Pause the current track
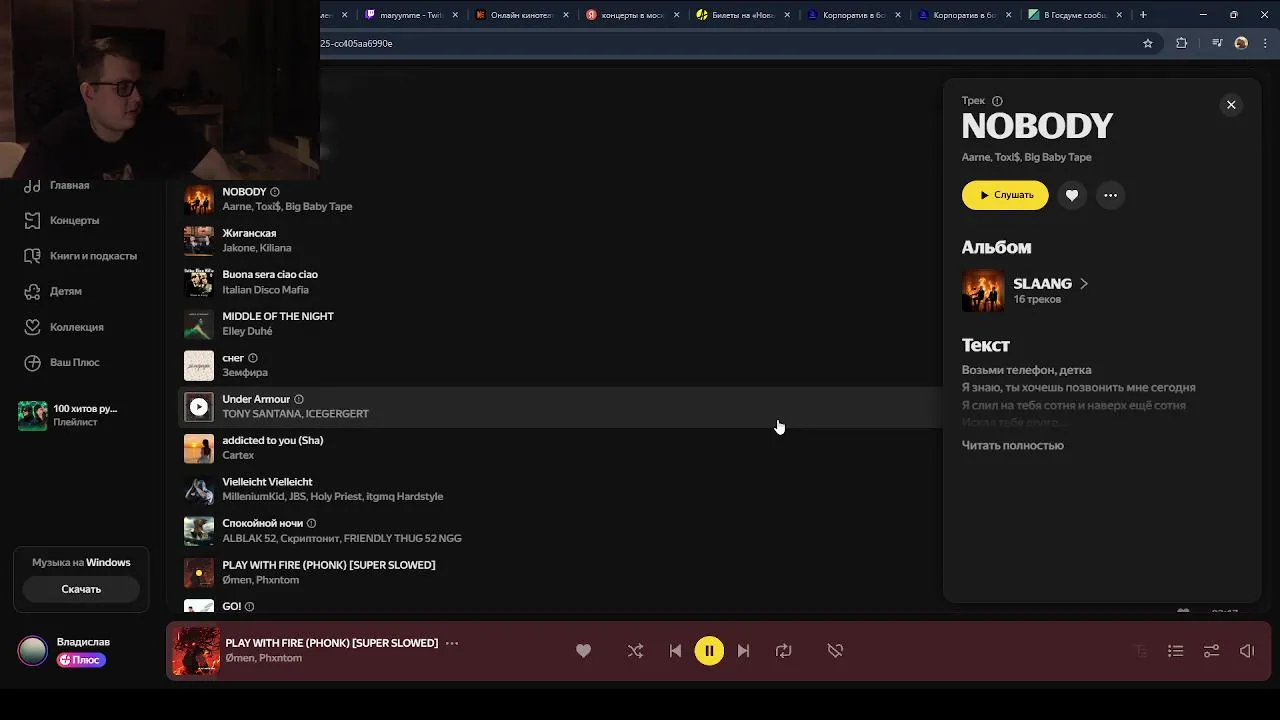1280x720 pixels. coord(709,651)
